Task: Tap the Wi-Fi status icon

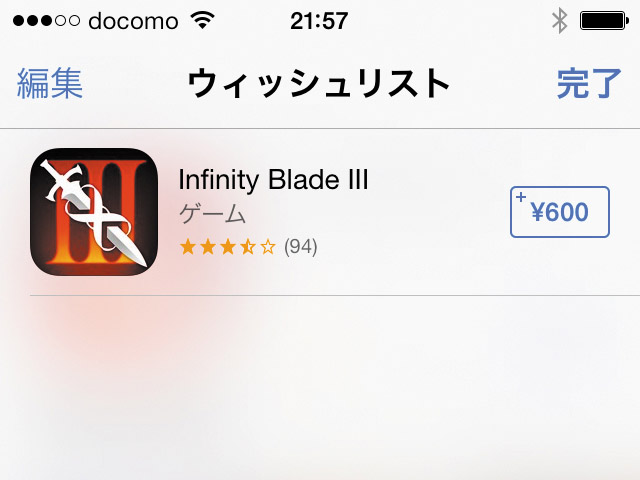Action: click(x=203, y=20)
